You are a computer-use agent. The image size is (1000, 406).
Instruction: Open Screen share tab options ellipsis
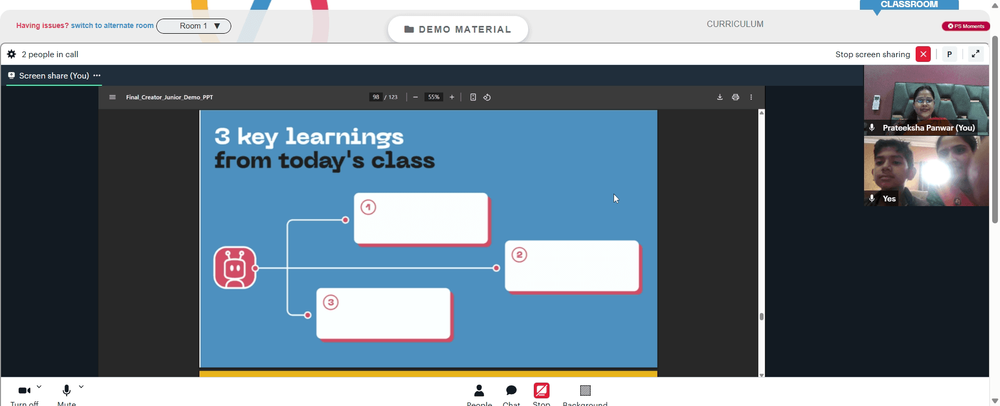[x=97, y=75]
